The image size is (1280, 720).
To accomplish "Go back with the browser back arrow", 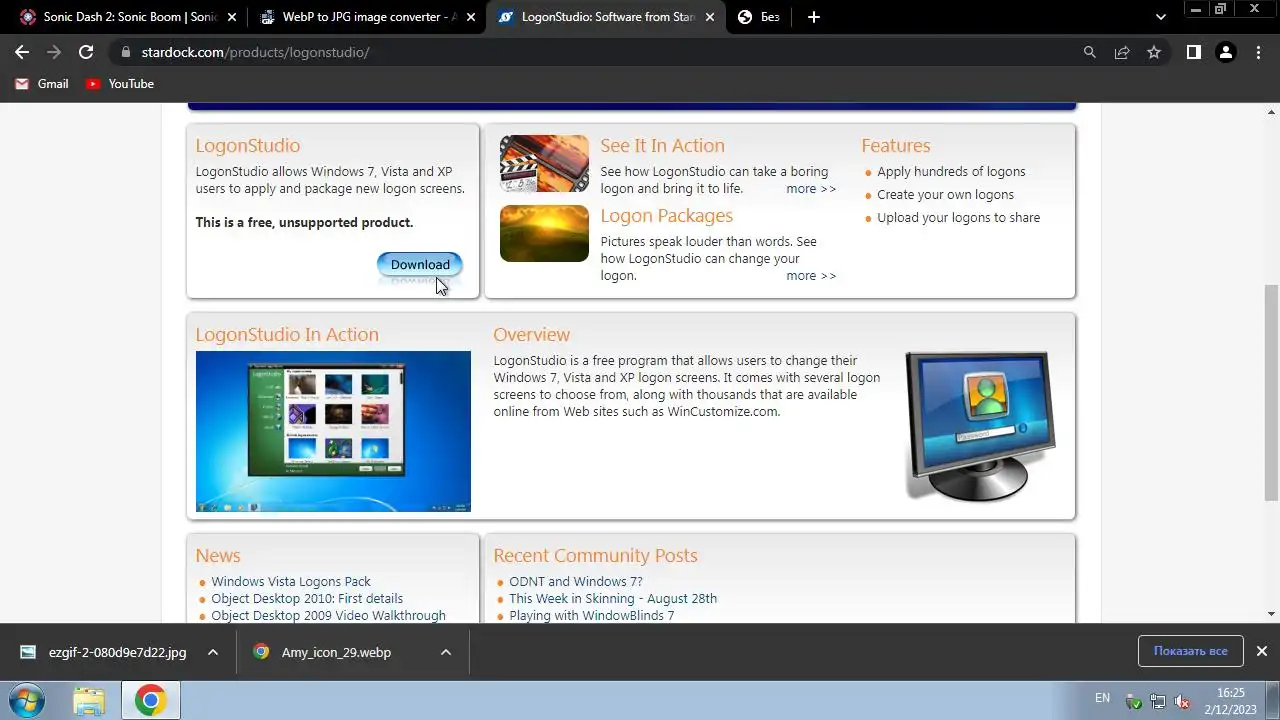I will (x=22, y=52).
